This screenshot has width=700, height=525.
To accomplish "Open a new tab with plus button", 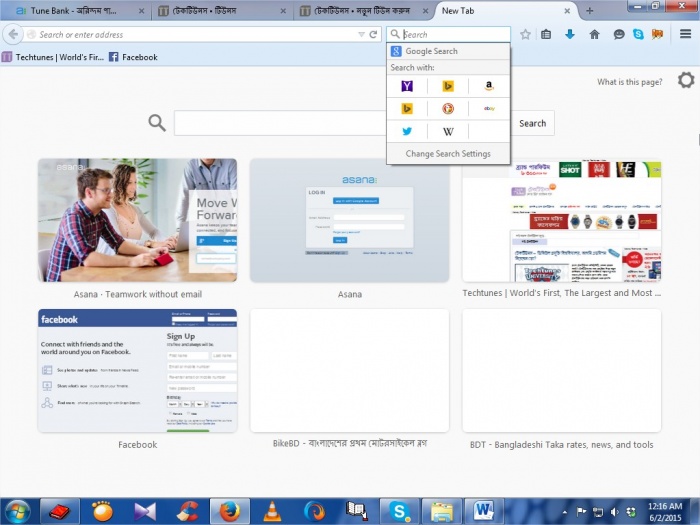I will [x=589, y=11].
